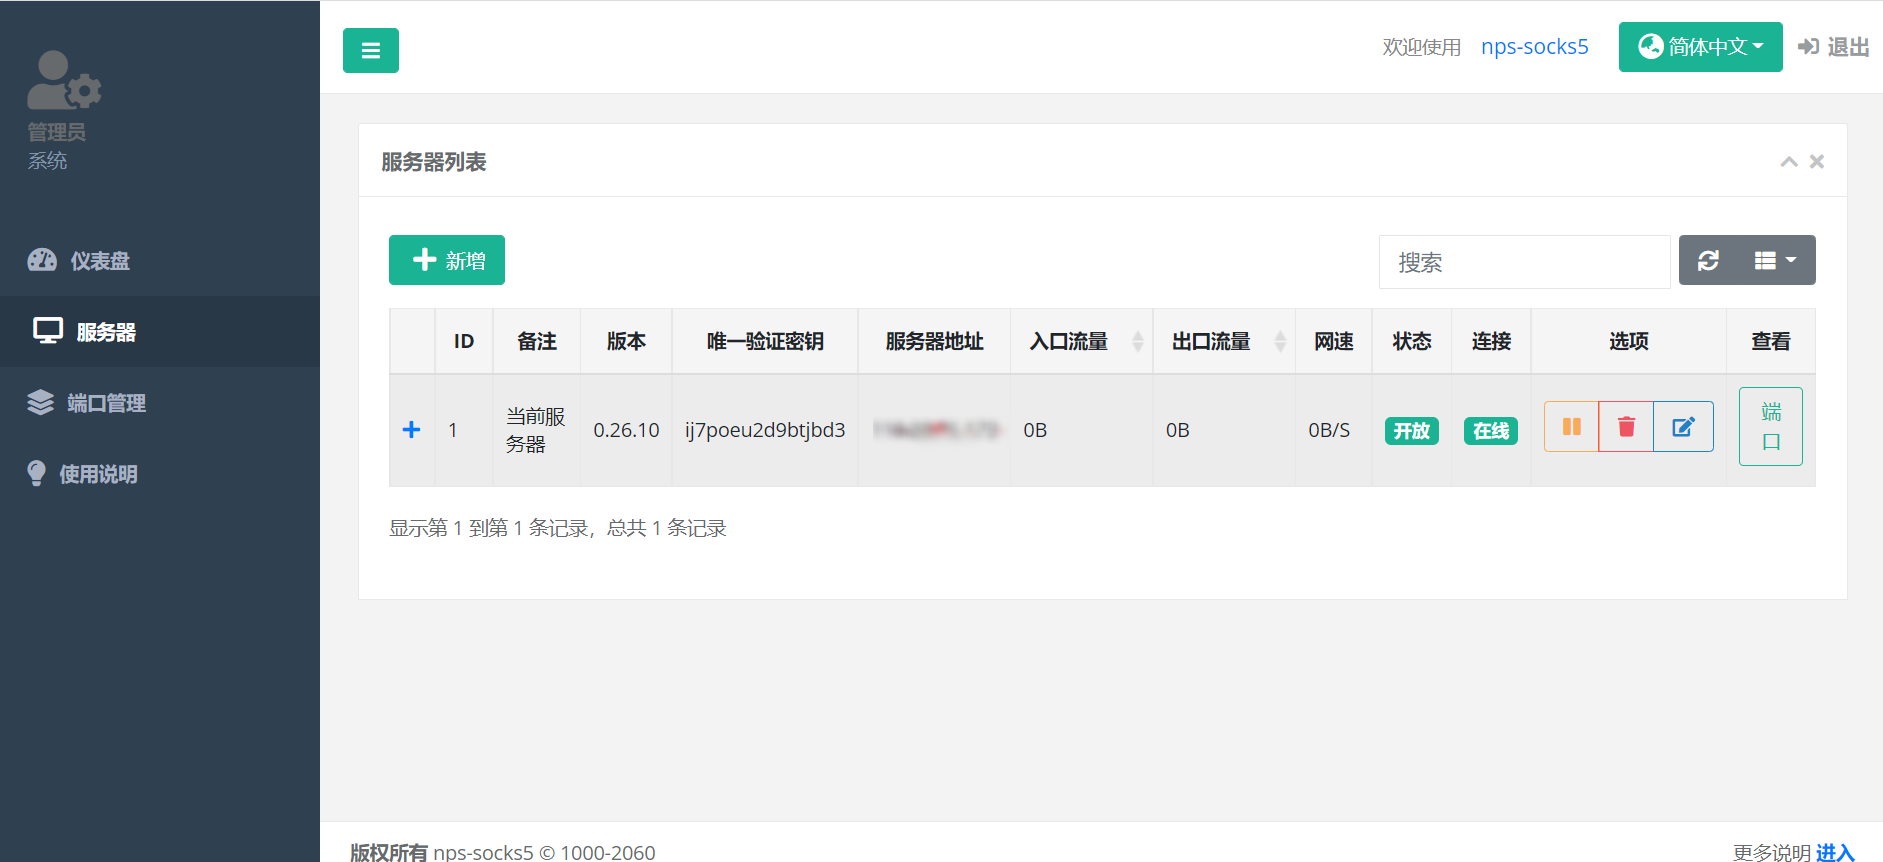Open the 仪表盘 dashboard menu item
1883x862 pixels.
[x=160, y=261]
